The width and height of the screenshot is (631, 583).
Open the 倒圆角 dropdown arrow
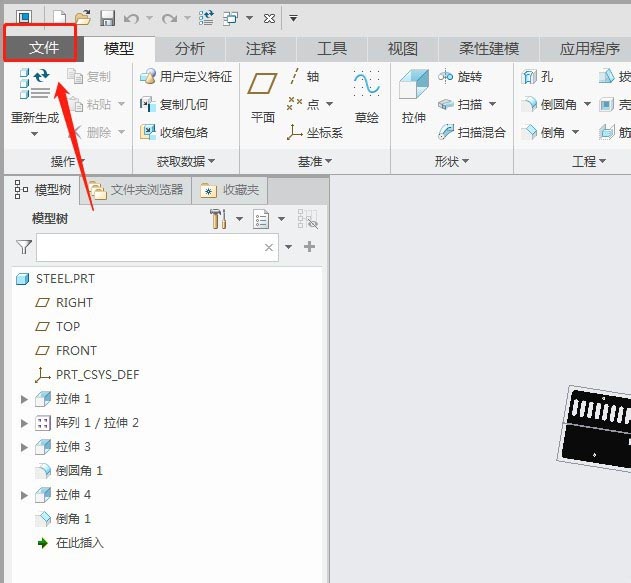(x=588, y=104)
